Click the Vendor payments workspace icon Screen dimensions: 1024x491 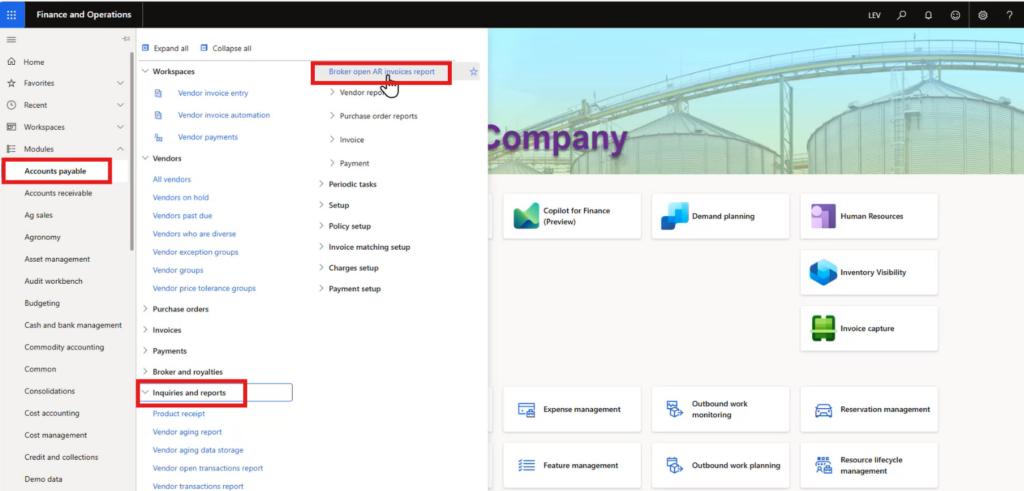point(158,137)
